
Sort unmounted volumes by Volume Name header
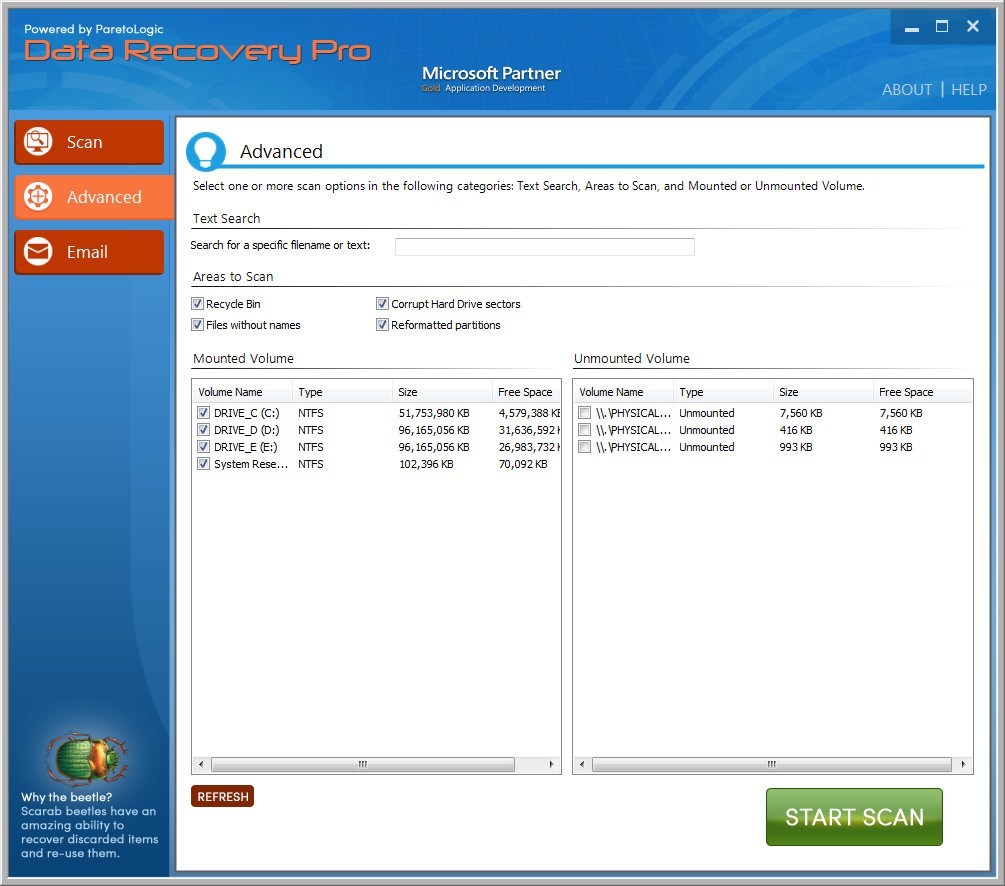coord(624,392)
